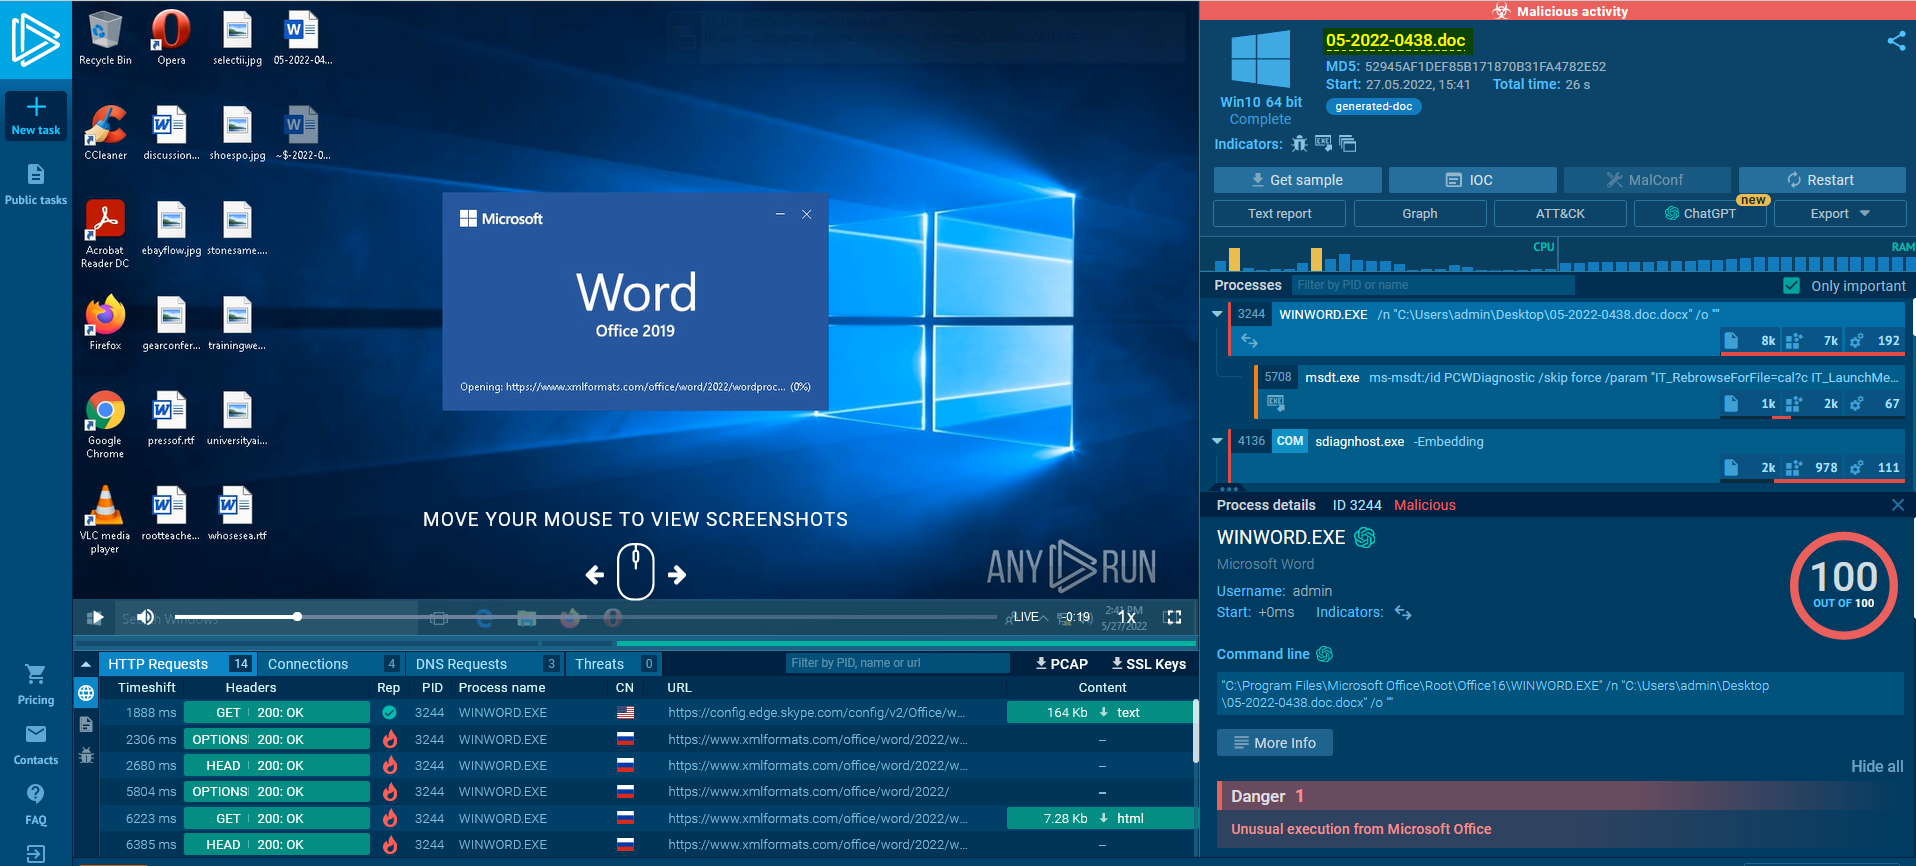Open ChatGPT analysis button
The width and height of the screenshot is (1916, 866).
(x=1700, y=214)
